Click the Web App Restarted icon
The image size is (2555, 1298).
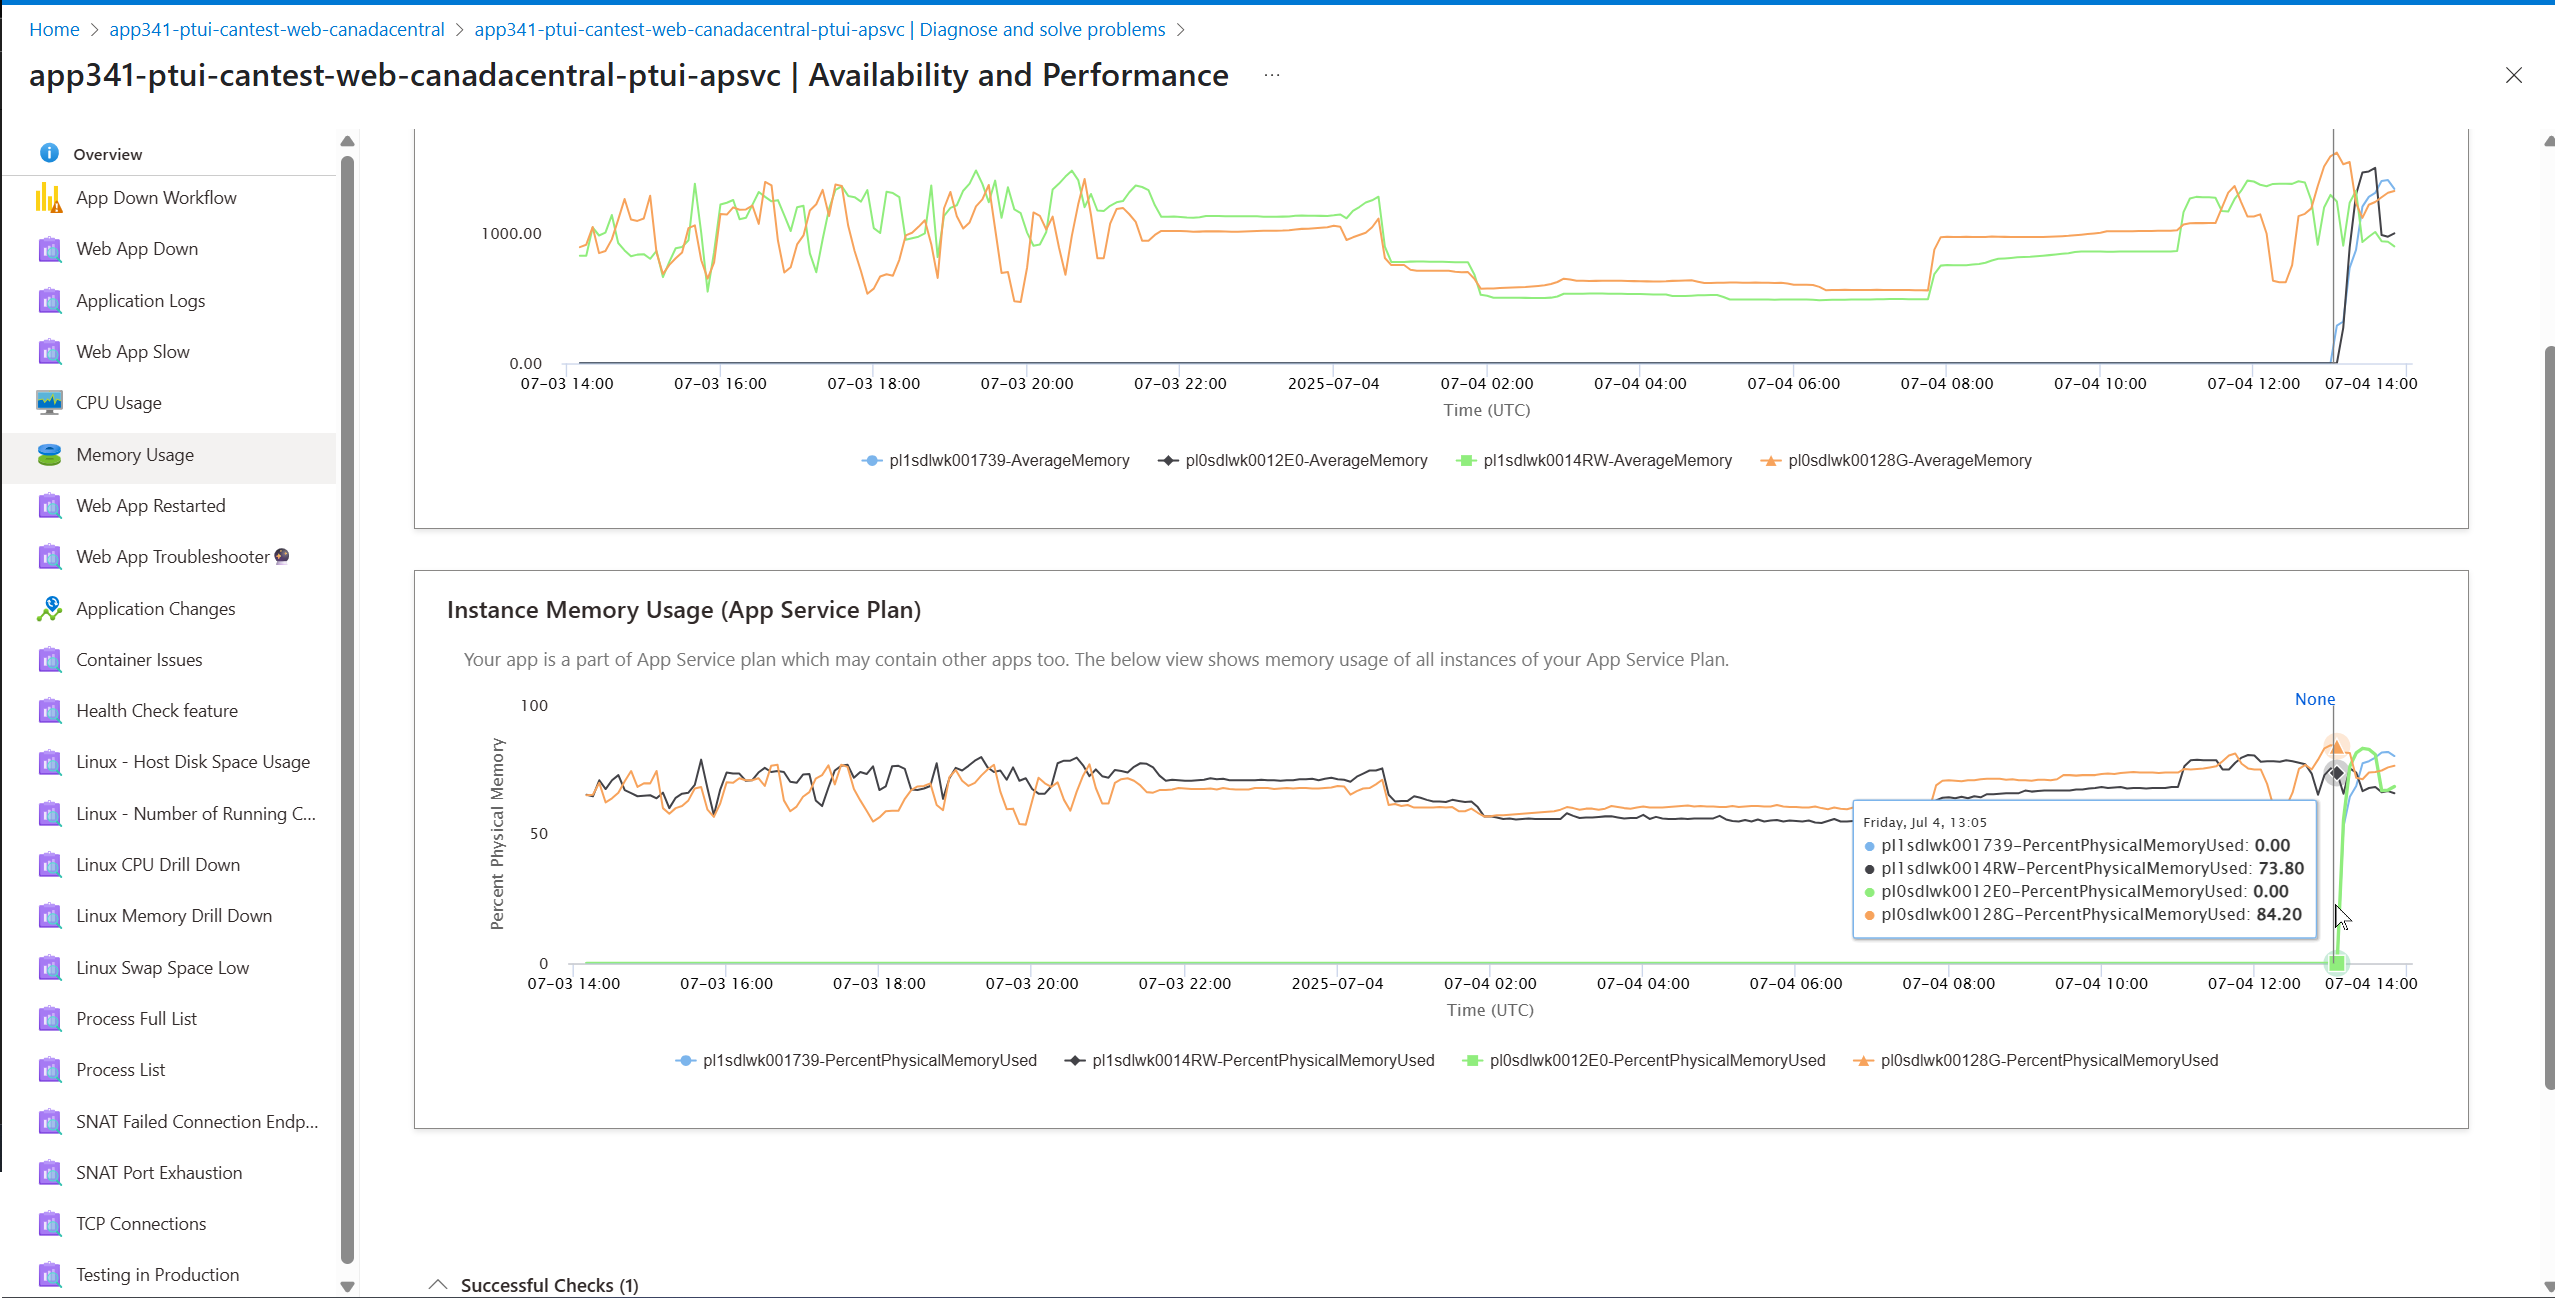[x=49, y=506]
